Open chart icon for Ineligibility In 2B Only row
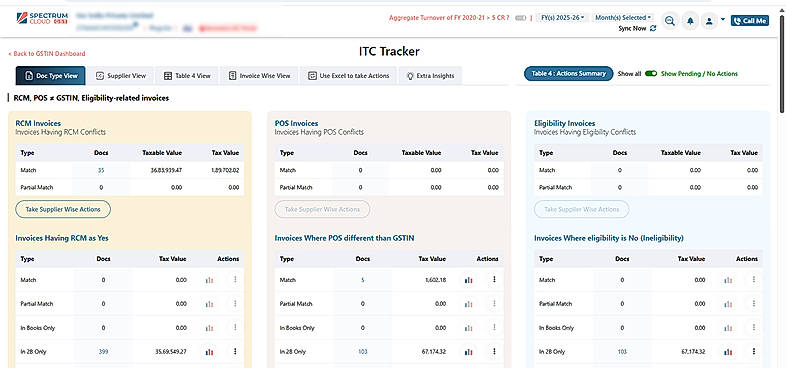The width and height of the screenshot is (786, 368). coord(728,352)
